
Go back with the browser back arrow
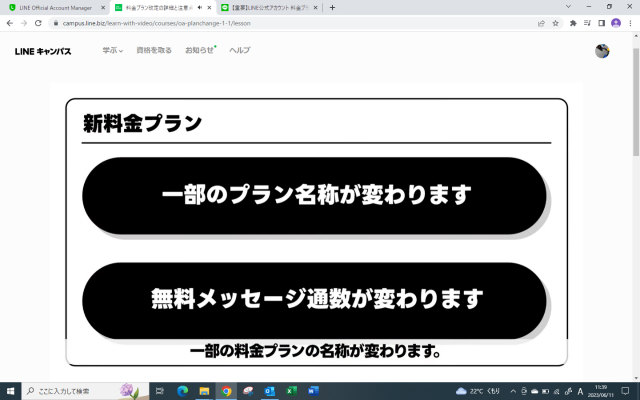[10, 23]
